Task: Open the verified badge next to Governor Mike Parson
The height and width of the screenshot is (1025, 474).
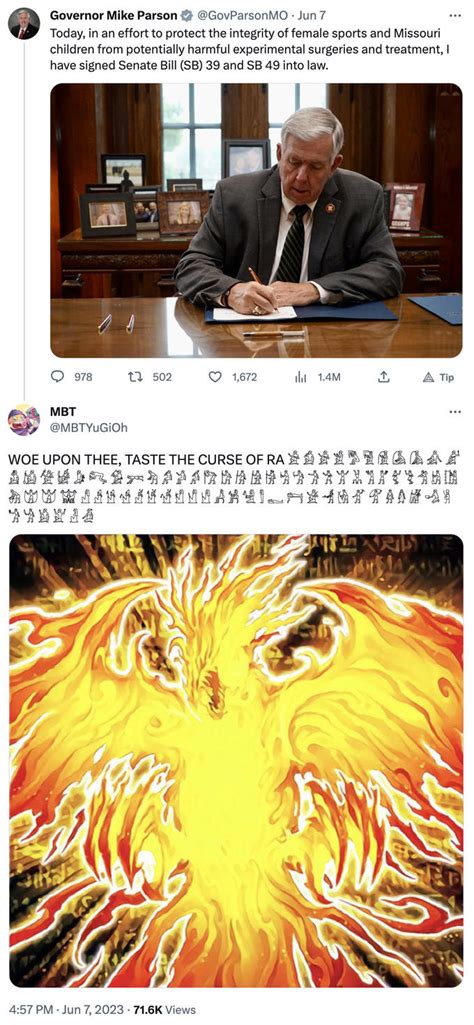Action: tap(185, 14)
